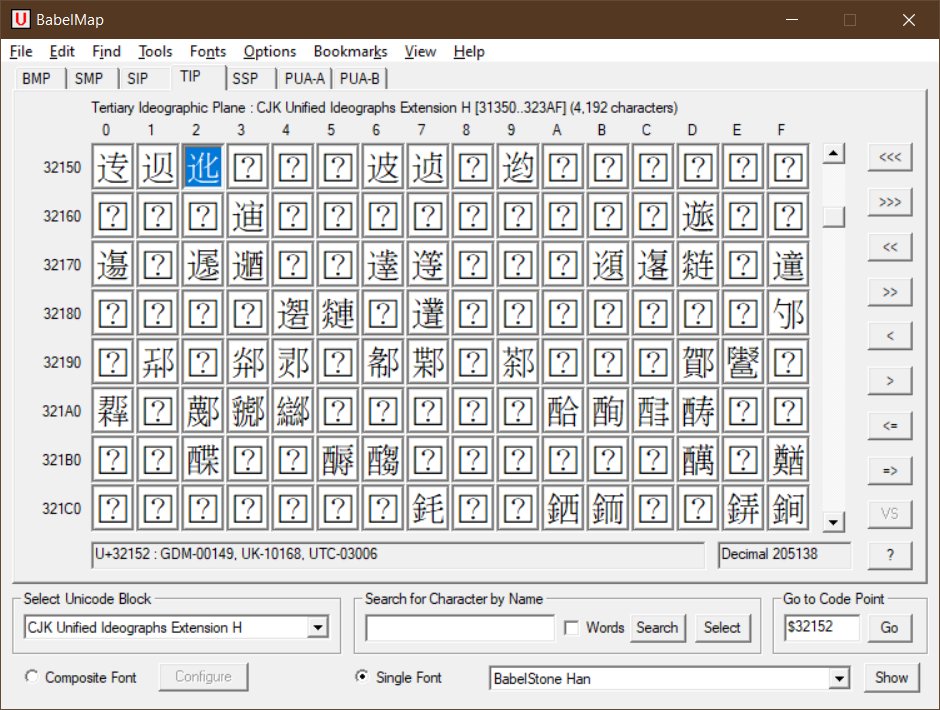
Task: Jump to last block with >>> button
Action: pyautogui.click(x=890, y=202)
